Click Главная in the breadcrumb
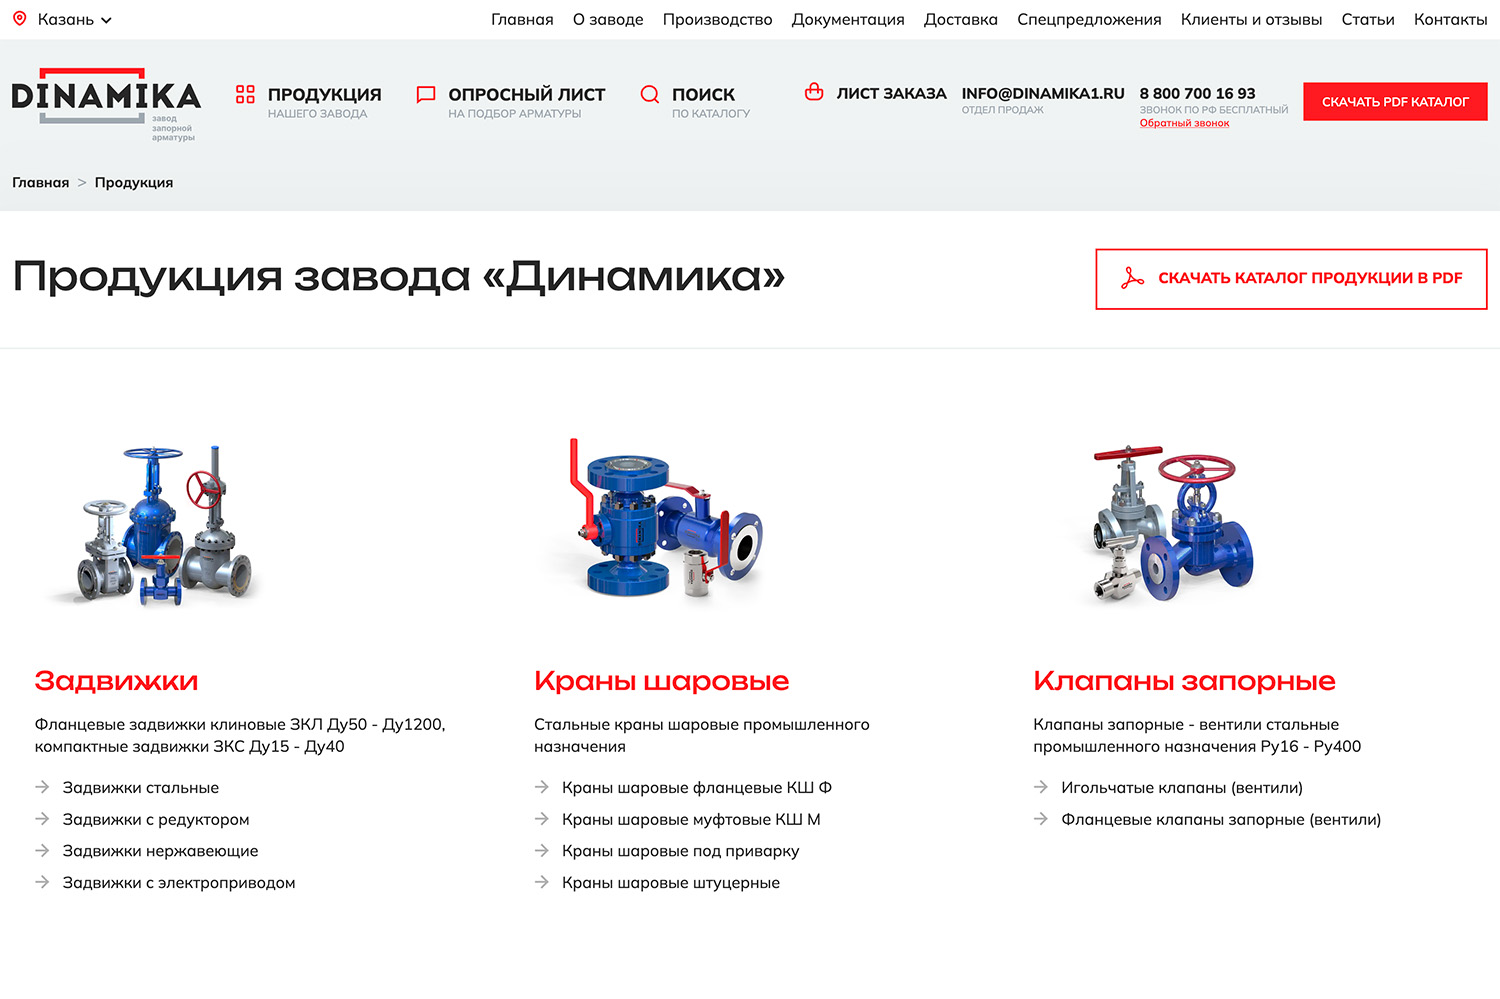This screenshot has height=999, width=1500. click(x=41, y=182)
